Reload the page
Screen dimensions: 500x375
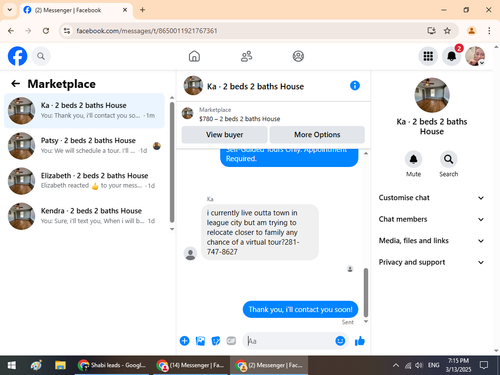46,31
